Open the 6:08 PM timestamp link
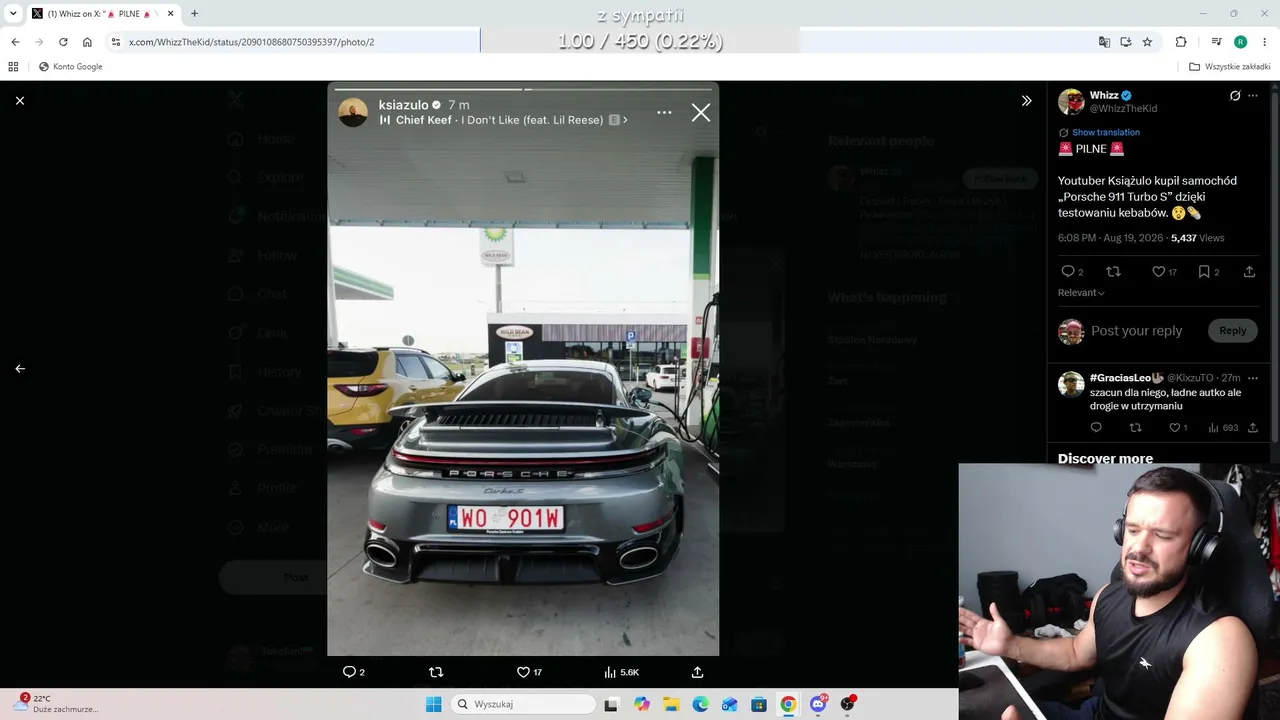The image size is (1280, 720). click(1111, 238)
